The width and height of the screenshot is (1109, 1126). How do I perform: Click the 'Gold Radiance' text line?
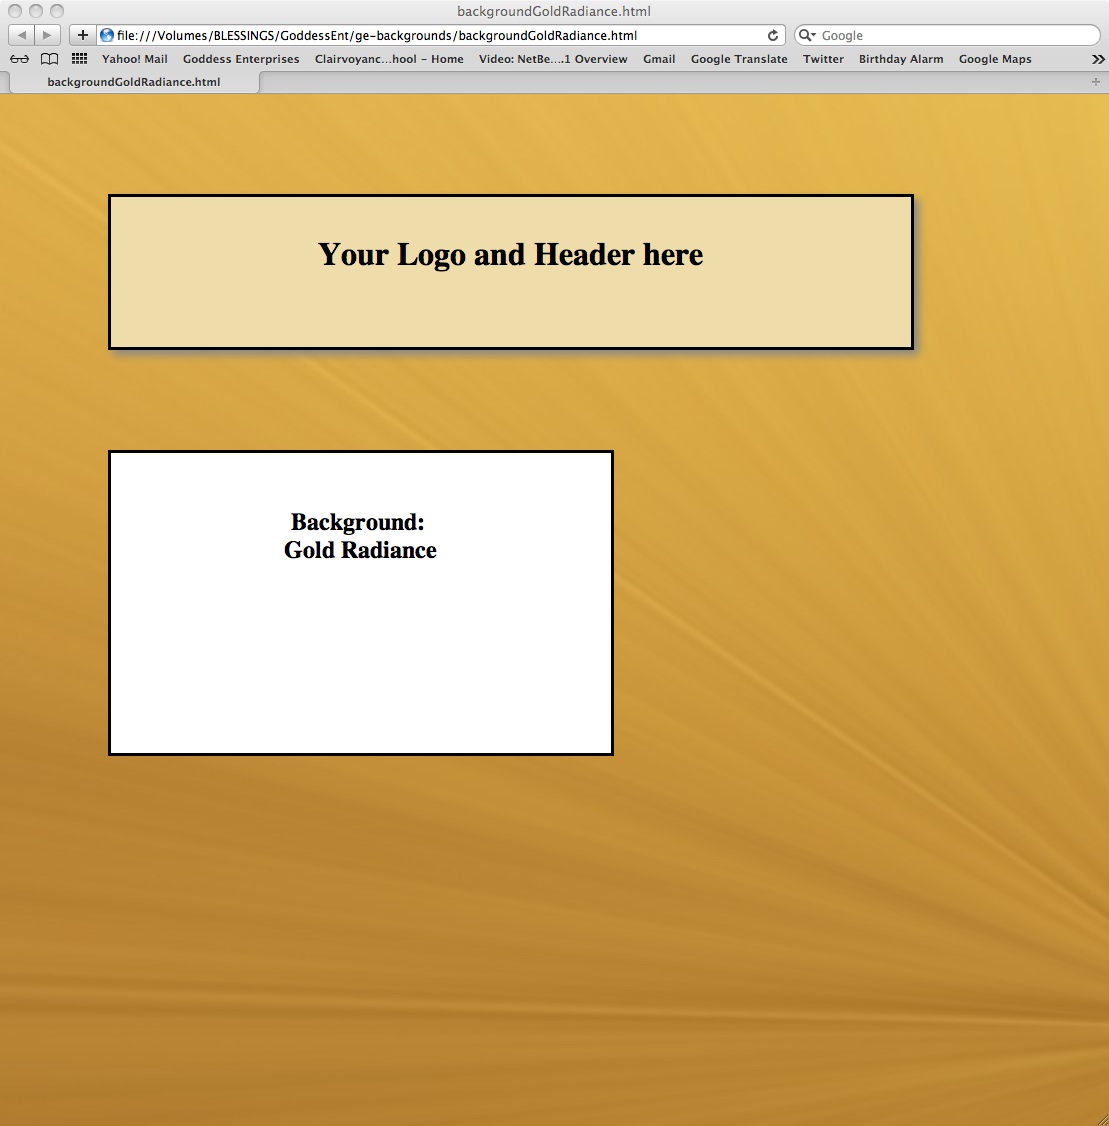click(360, 550)
